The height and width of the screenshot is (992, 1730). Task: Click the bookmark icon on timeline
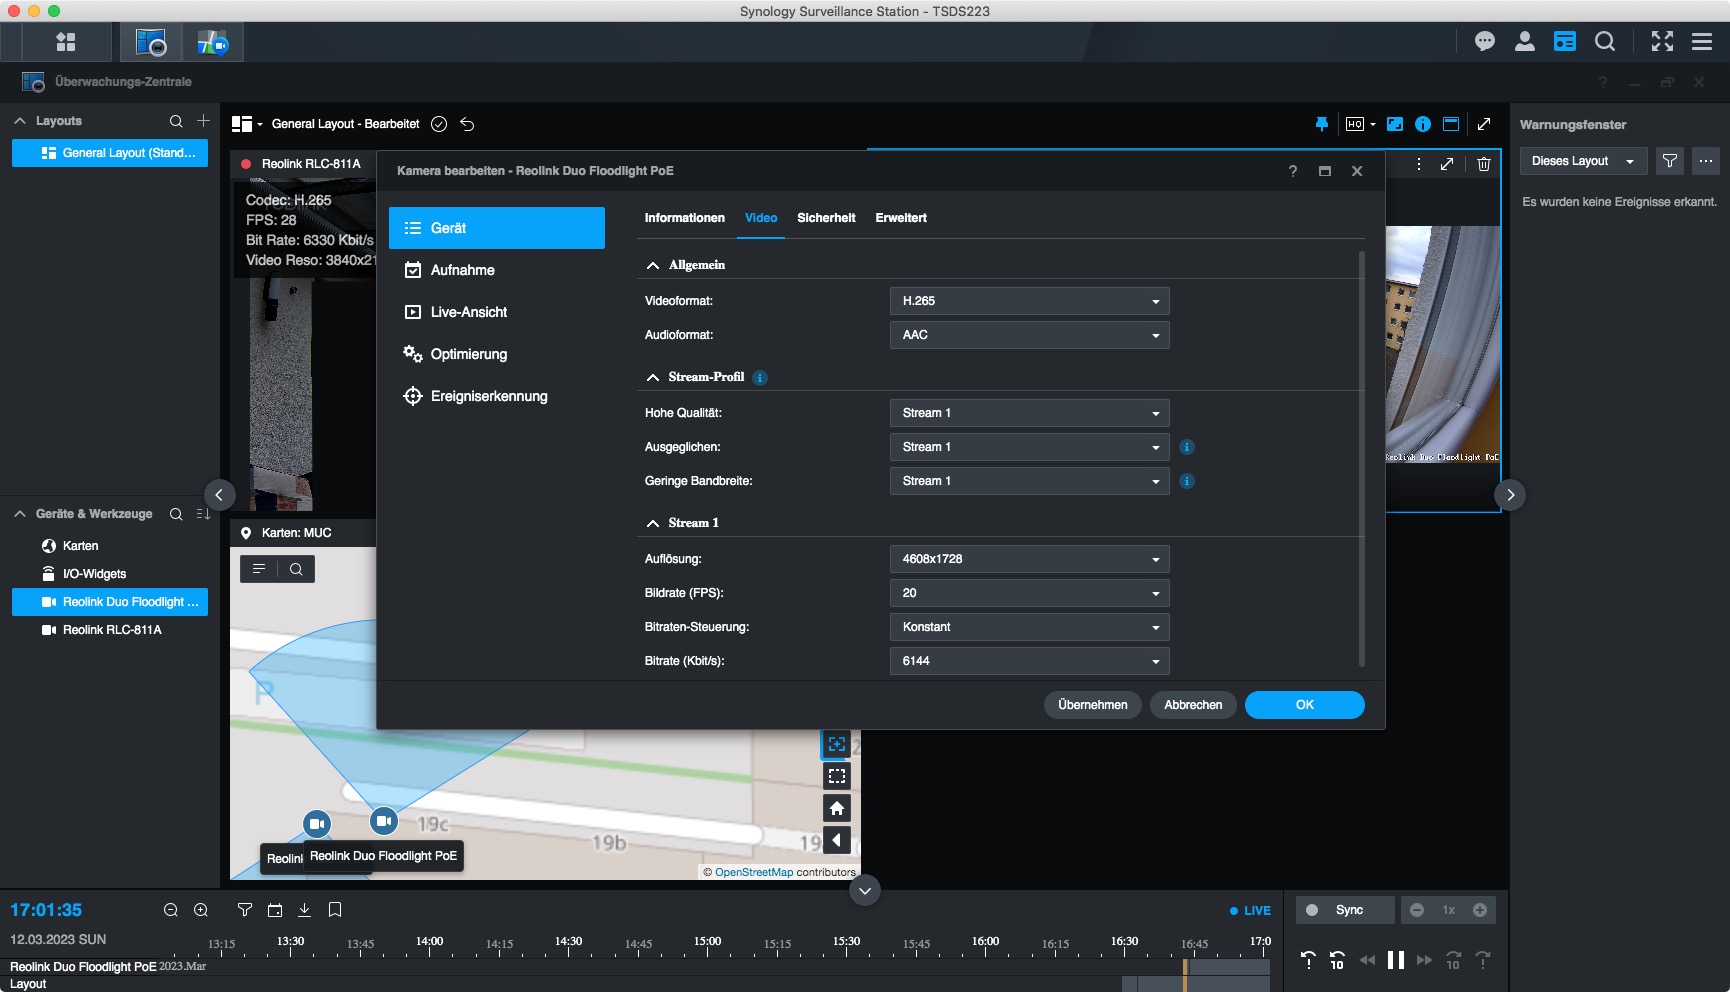[x=335, y=910]
